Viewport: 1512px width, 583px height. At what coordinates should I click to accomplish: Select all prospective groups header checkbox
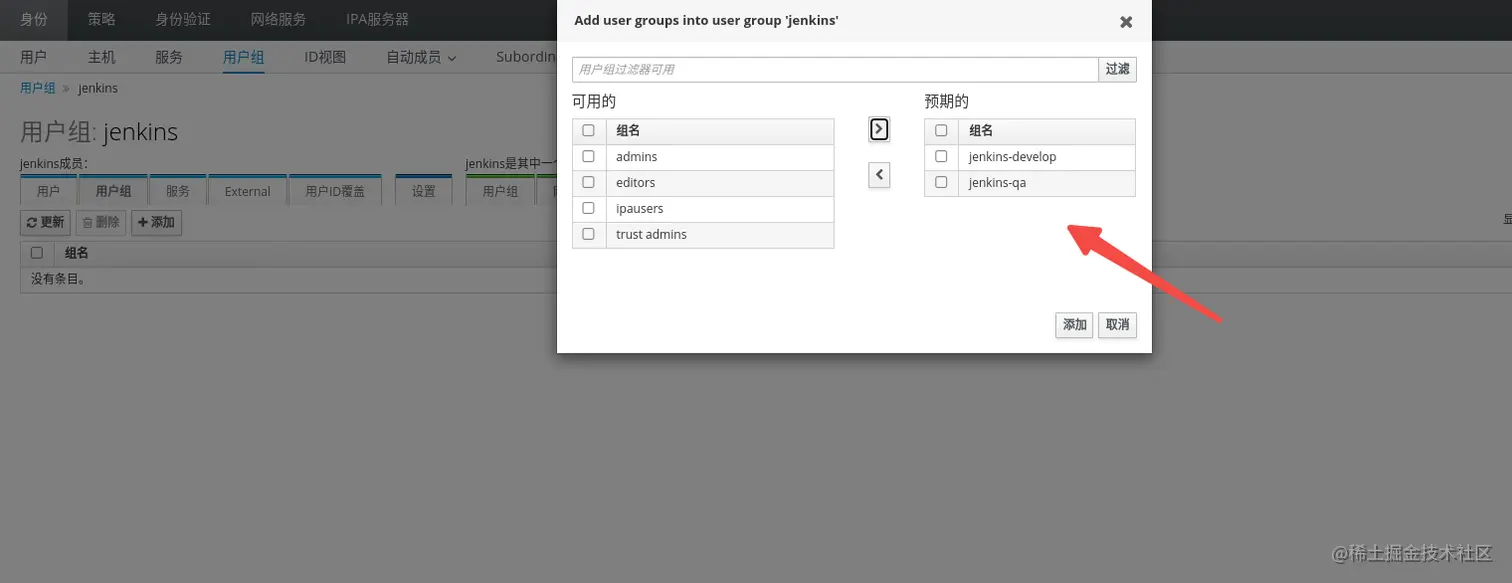[x=941, y=131]
